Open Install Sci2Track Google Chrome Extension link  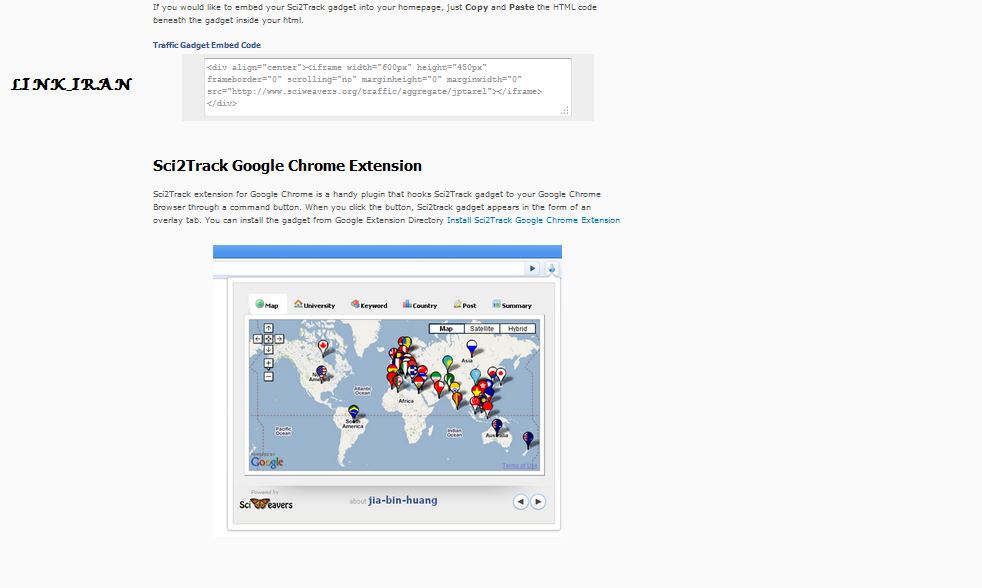point(534,220)
